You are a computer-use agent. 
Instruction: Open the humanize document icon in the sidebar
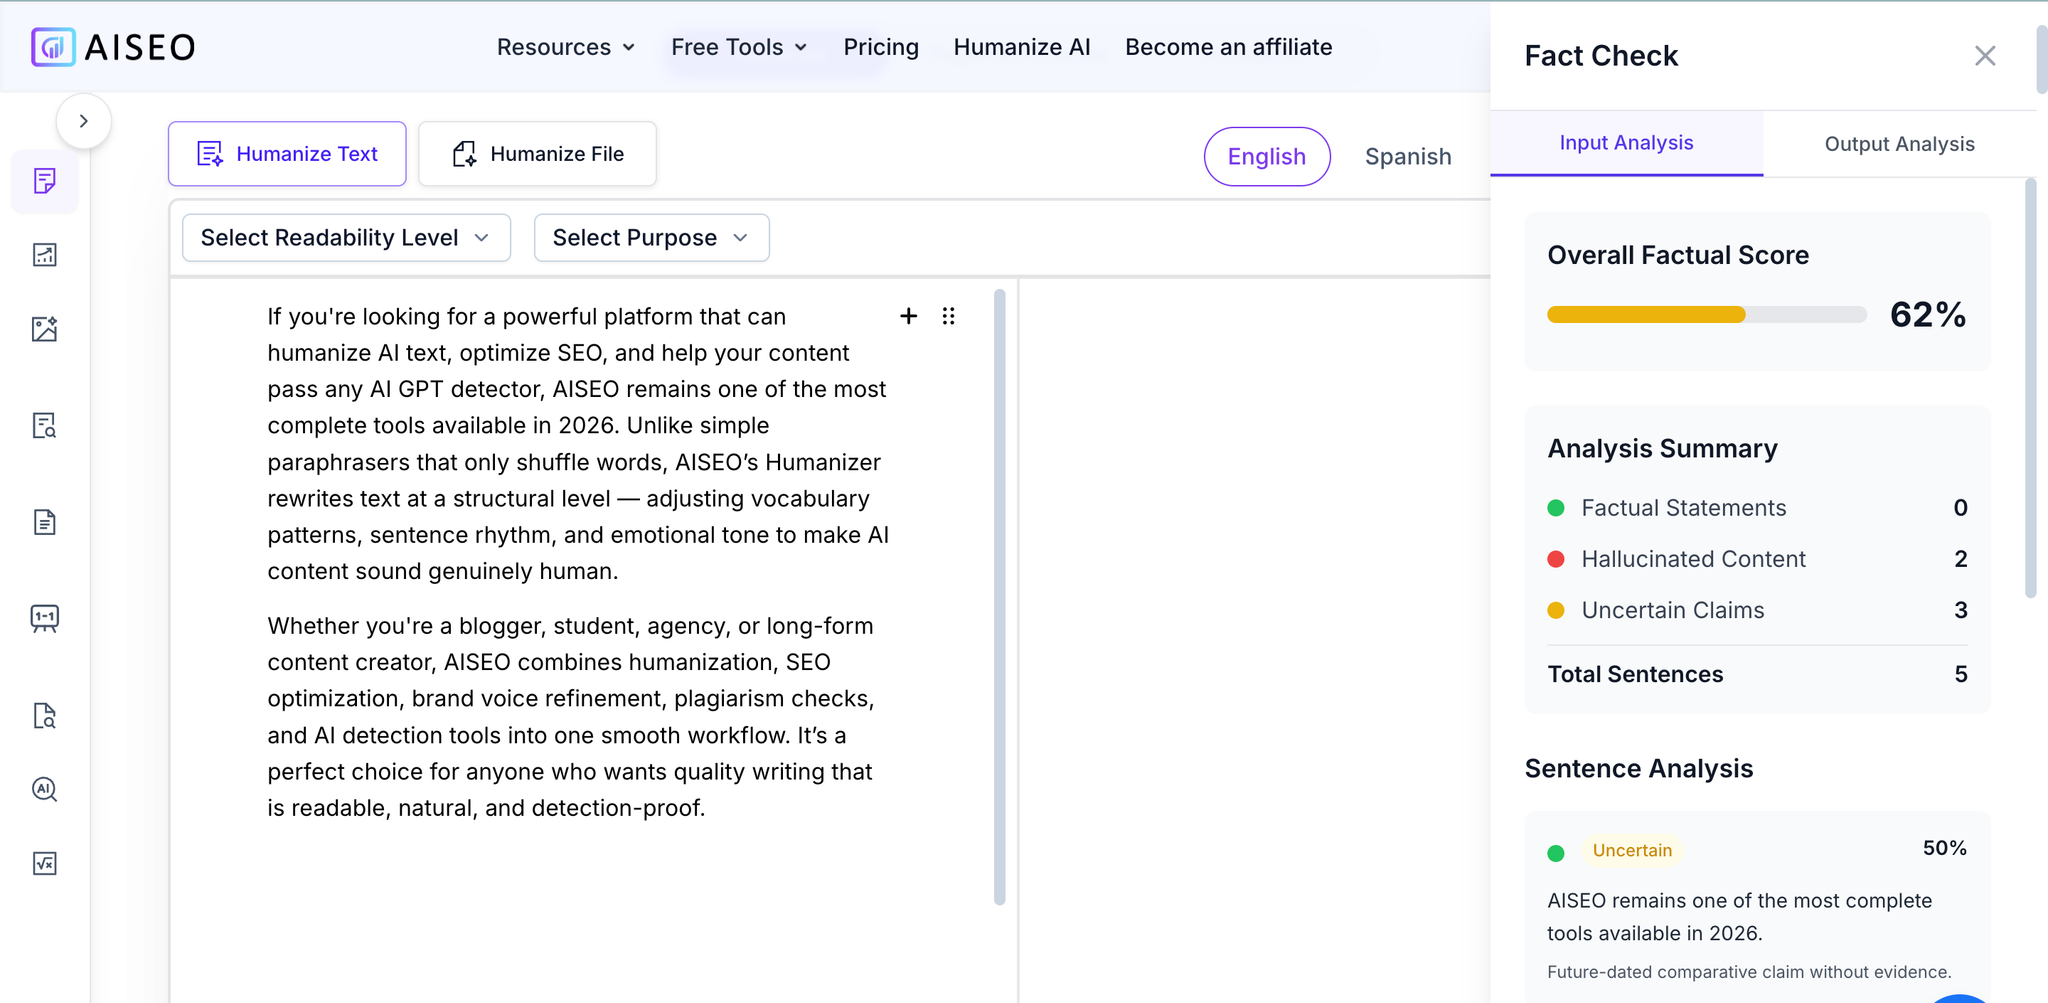[45, 181]
